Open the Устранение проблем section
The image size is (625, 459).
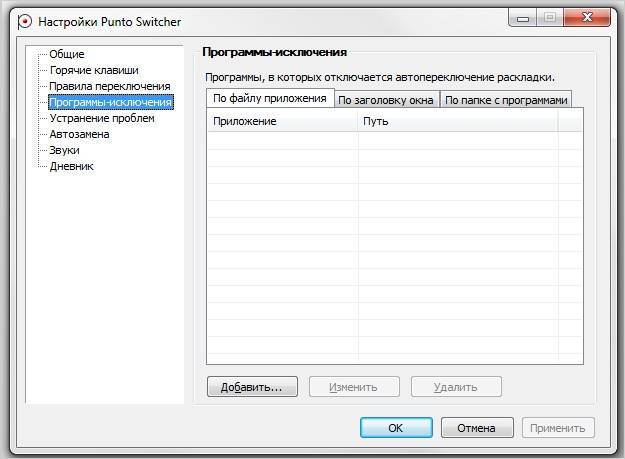(x=102, y=118)
